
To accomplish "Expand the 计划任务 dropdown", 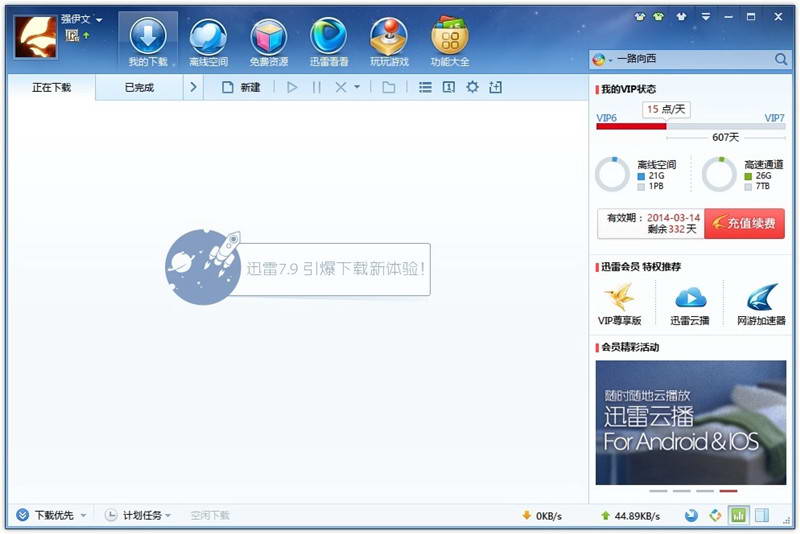I will [x=168, y=516].
